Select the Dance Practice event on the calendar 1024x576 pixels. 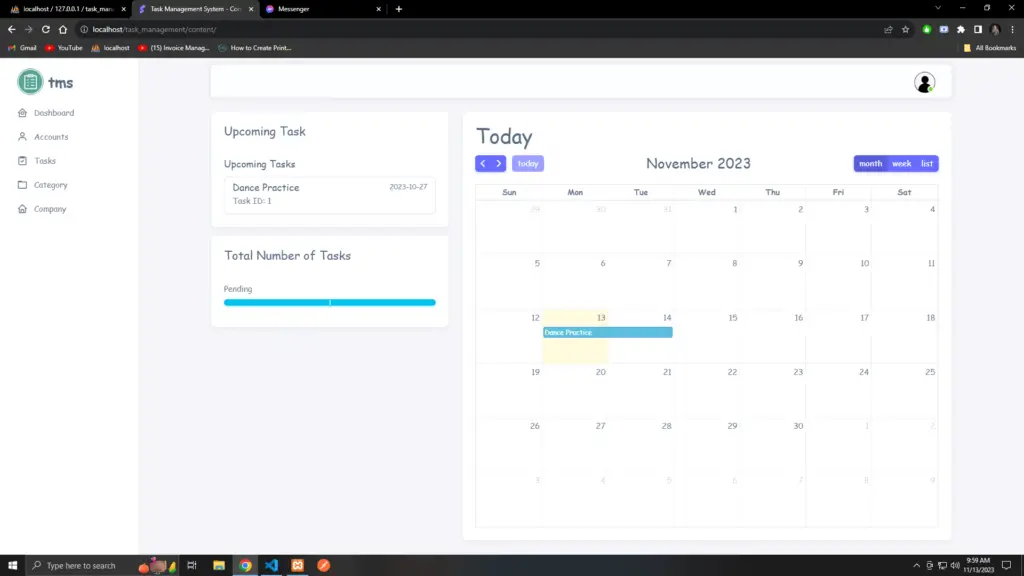point(607,331)
